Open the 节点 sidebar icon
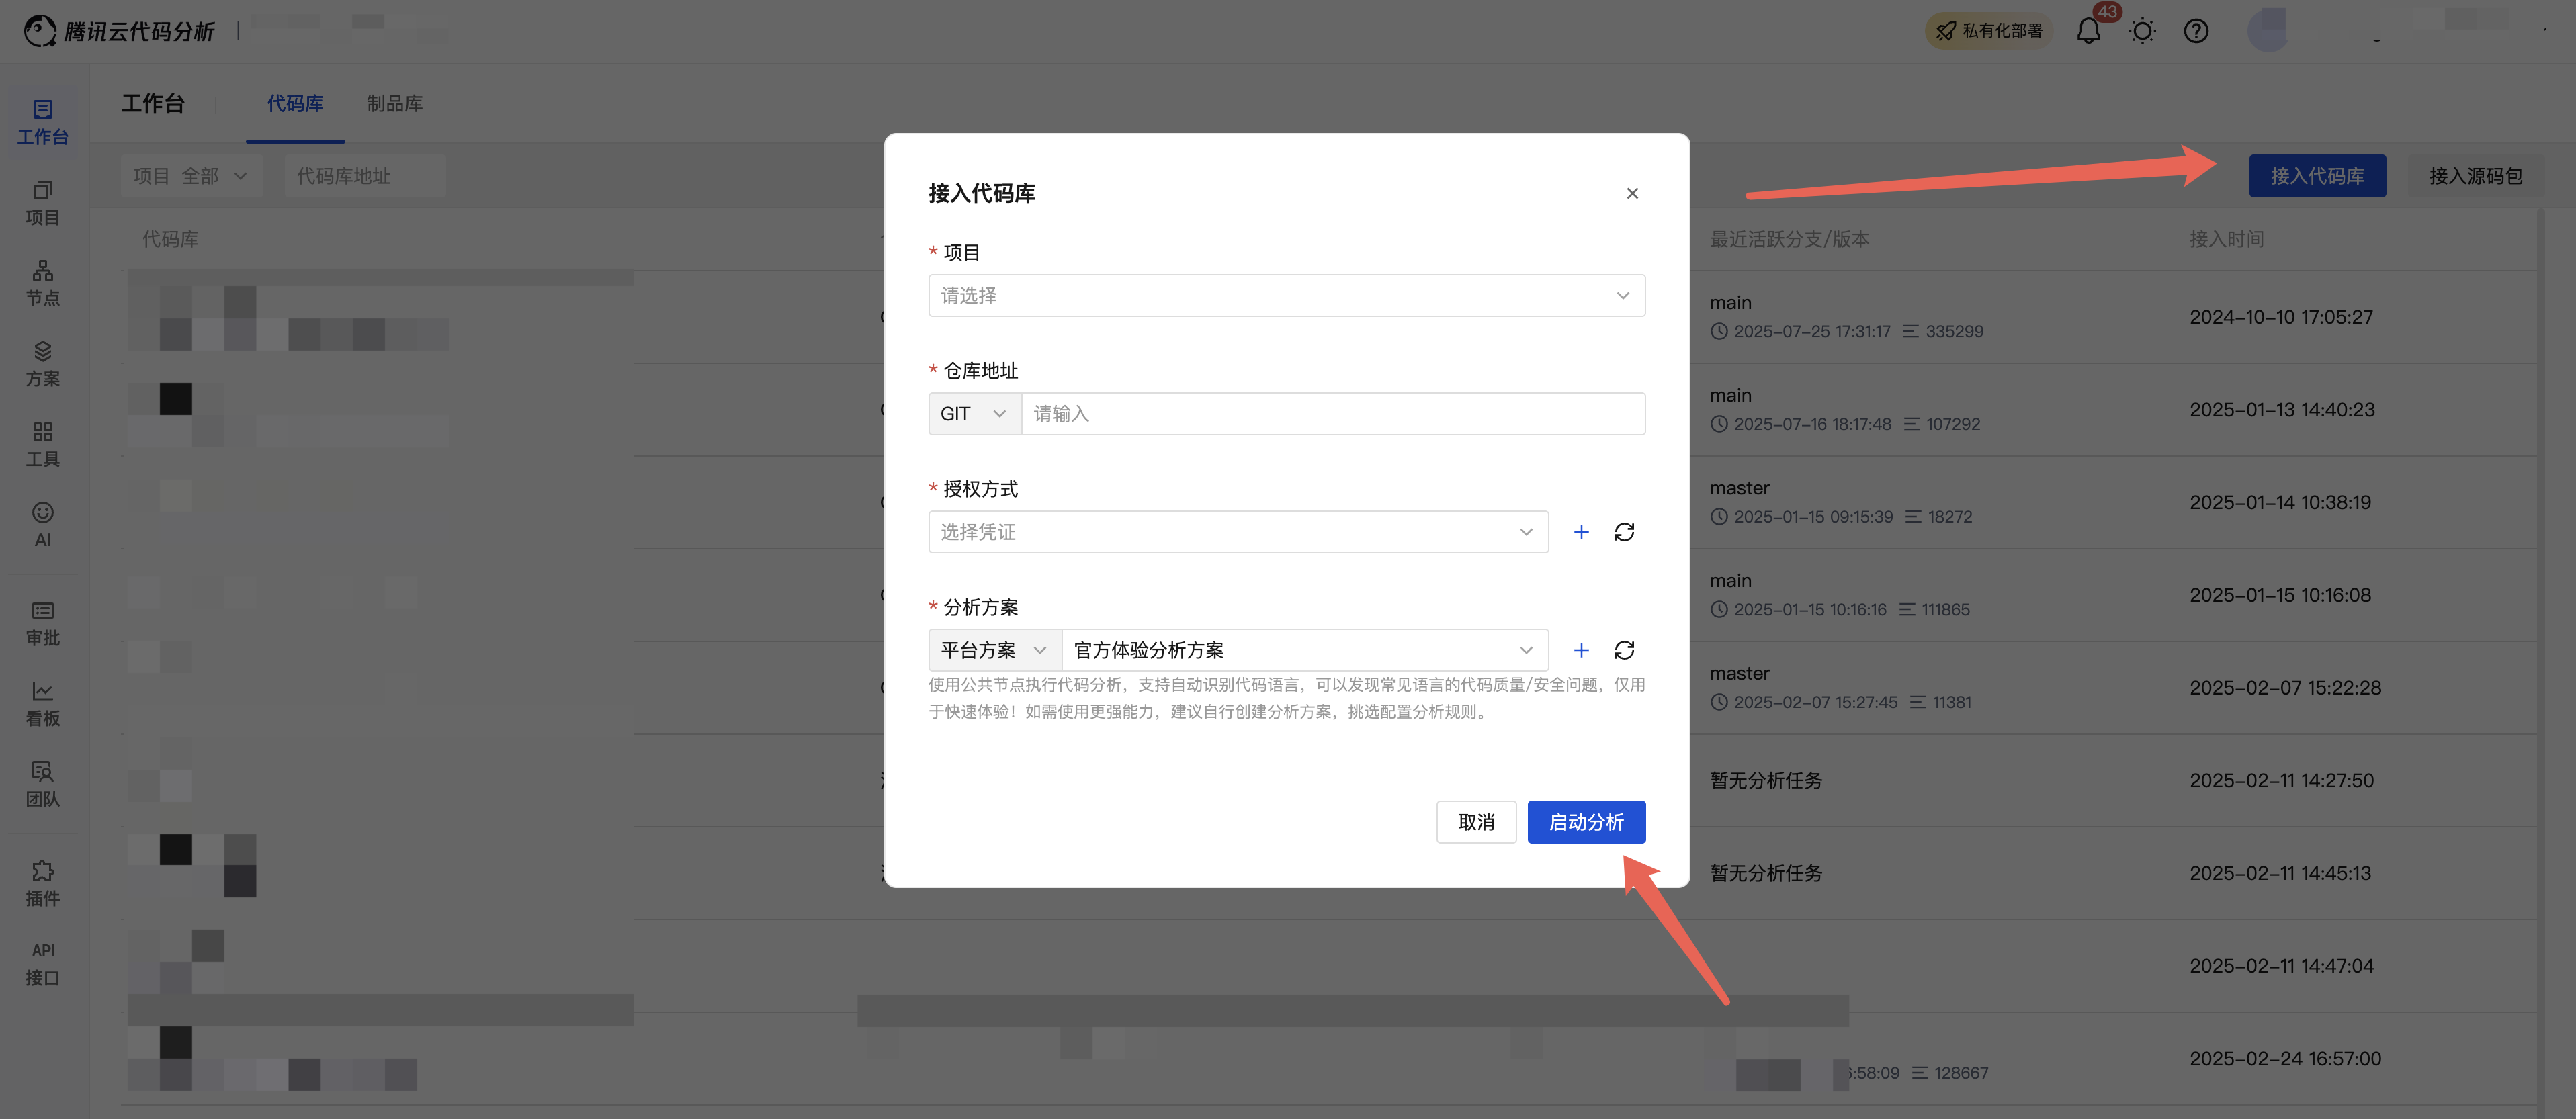The width and height of the screenshot is (2576, 1119). click(42, 283)
